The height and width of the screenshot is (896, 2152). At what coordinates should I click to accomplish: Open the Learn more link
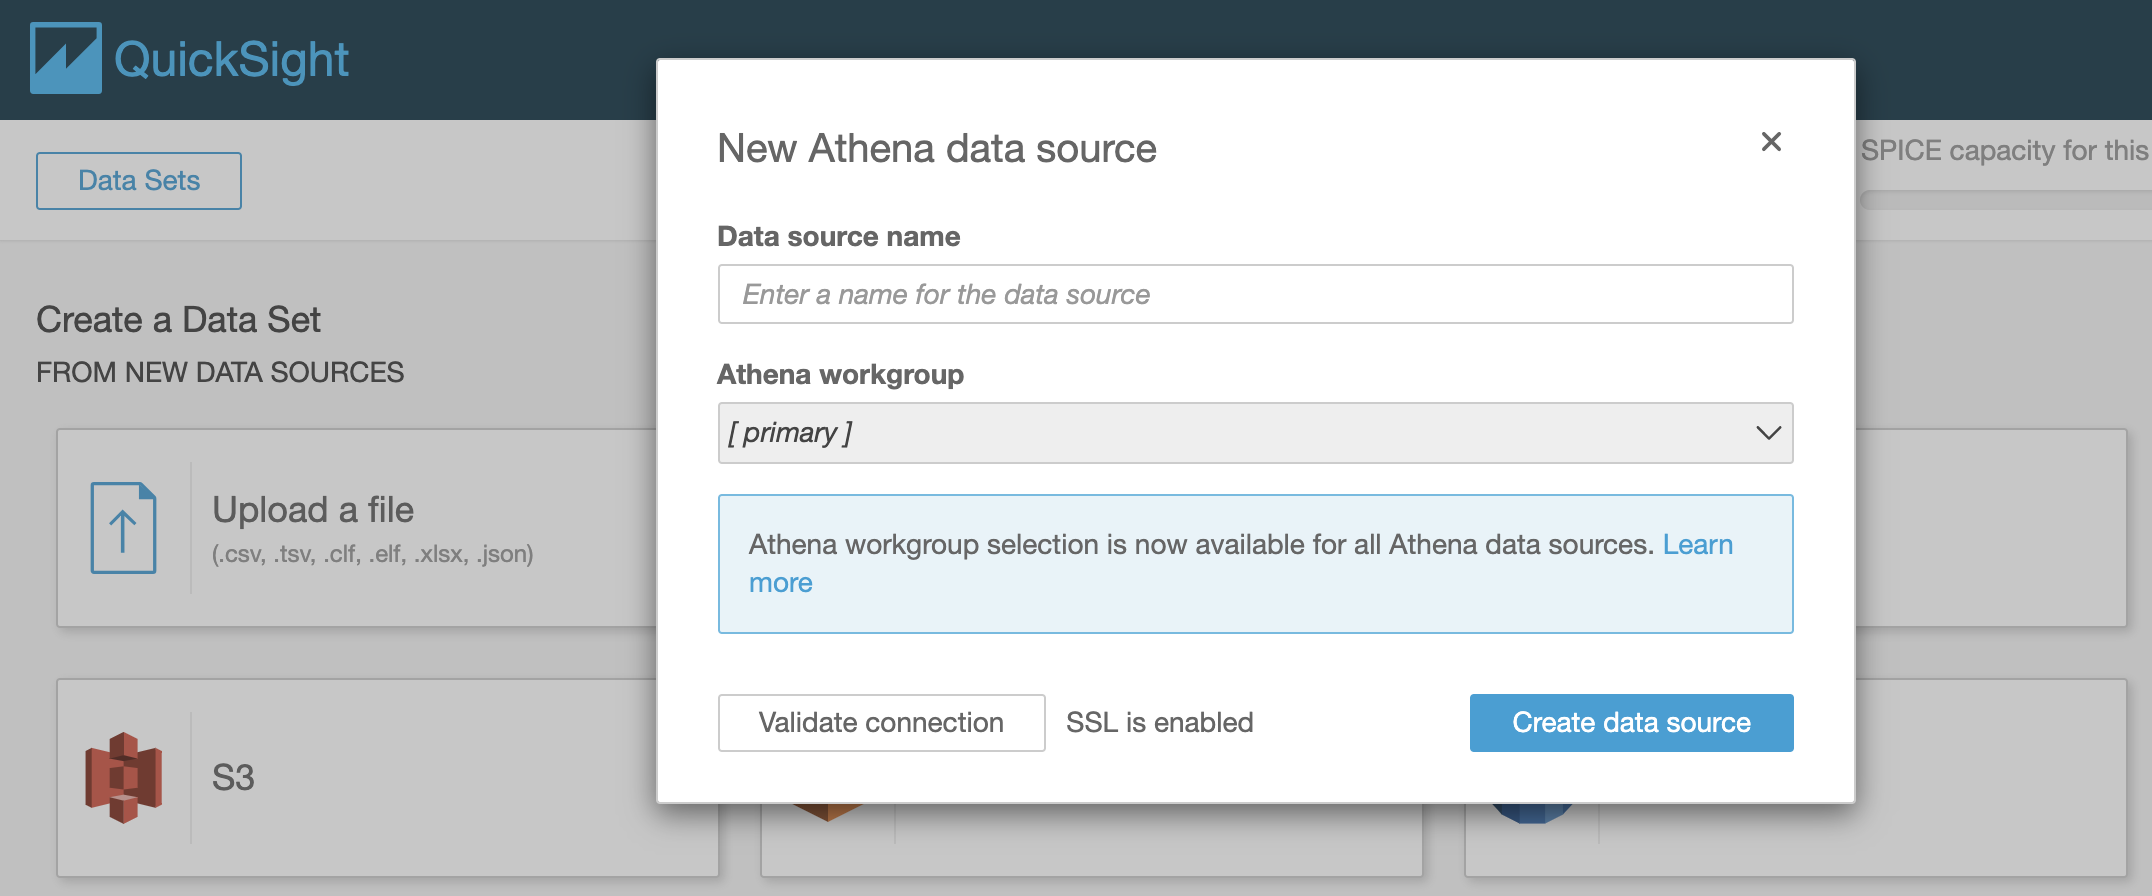pyautogui.click(x=1697, y=545)
